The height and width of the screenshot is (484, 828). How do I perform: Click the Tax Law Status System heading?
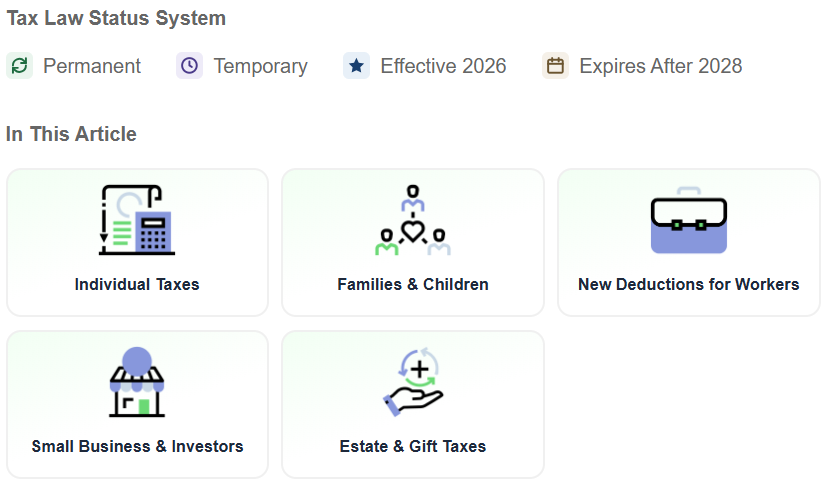coord(116,18)
